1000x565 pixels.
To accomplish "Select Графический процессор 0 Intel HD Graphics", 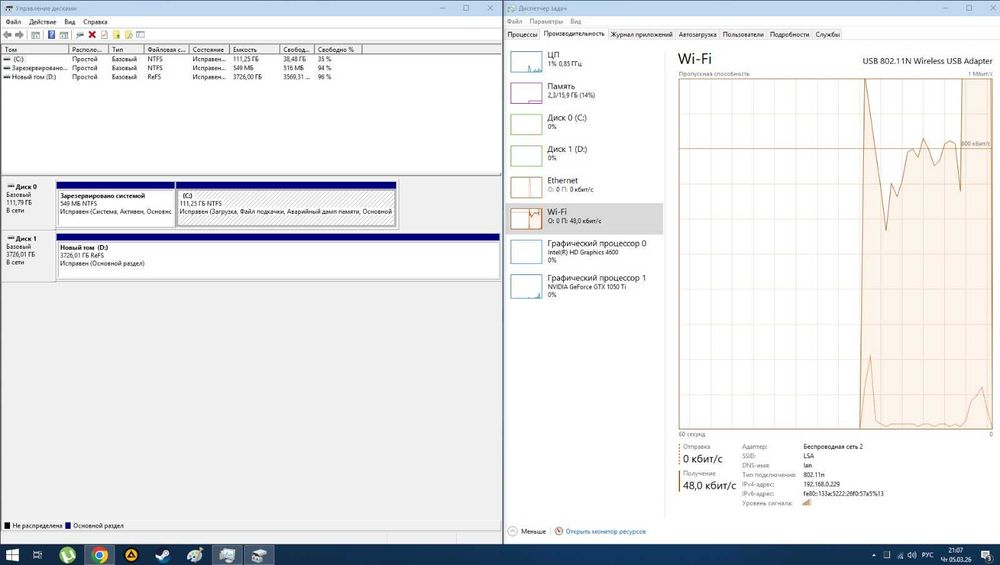I will (584, 251).
